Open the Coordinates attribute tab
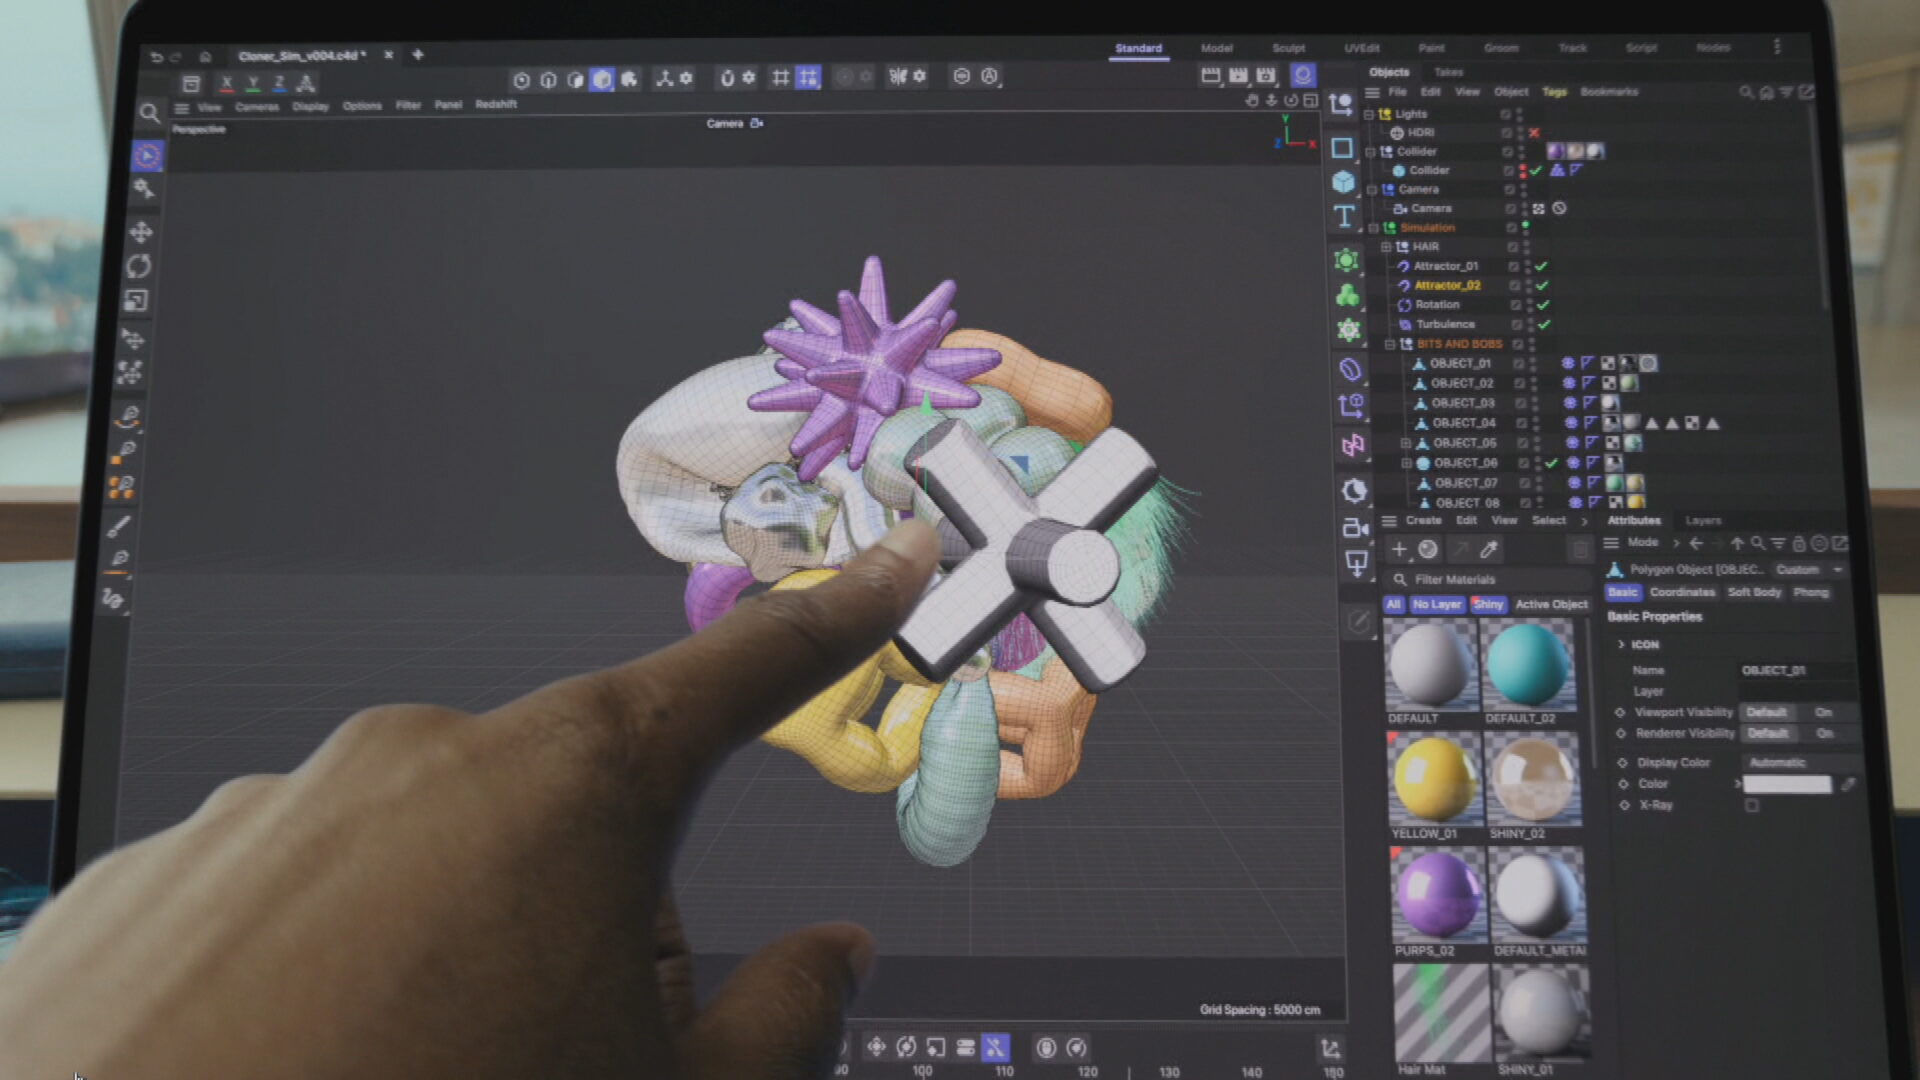The height and width of the screenshot is (1080, 1920). pyautogui.click(x=1682, y=592)
